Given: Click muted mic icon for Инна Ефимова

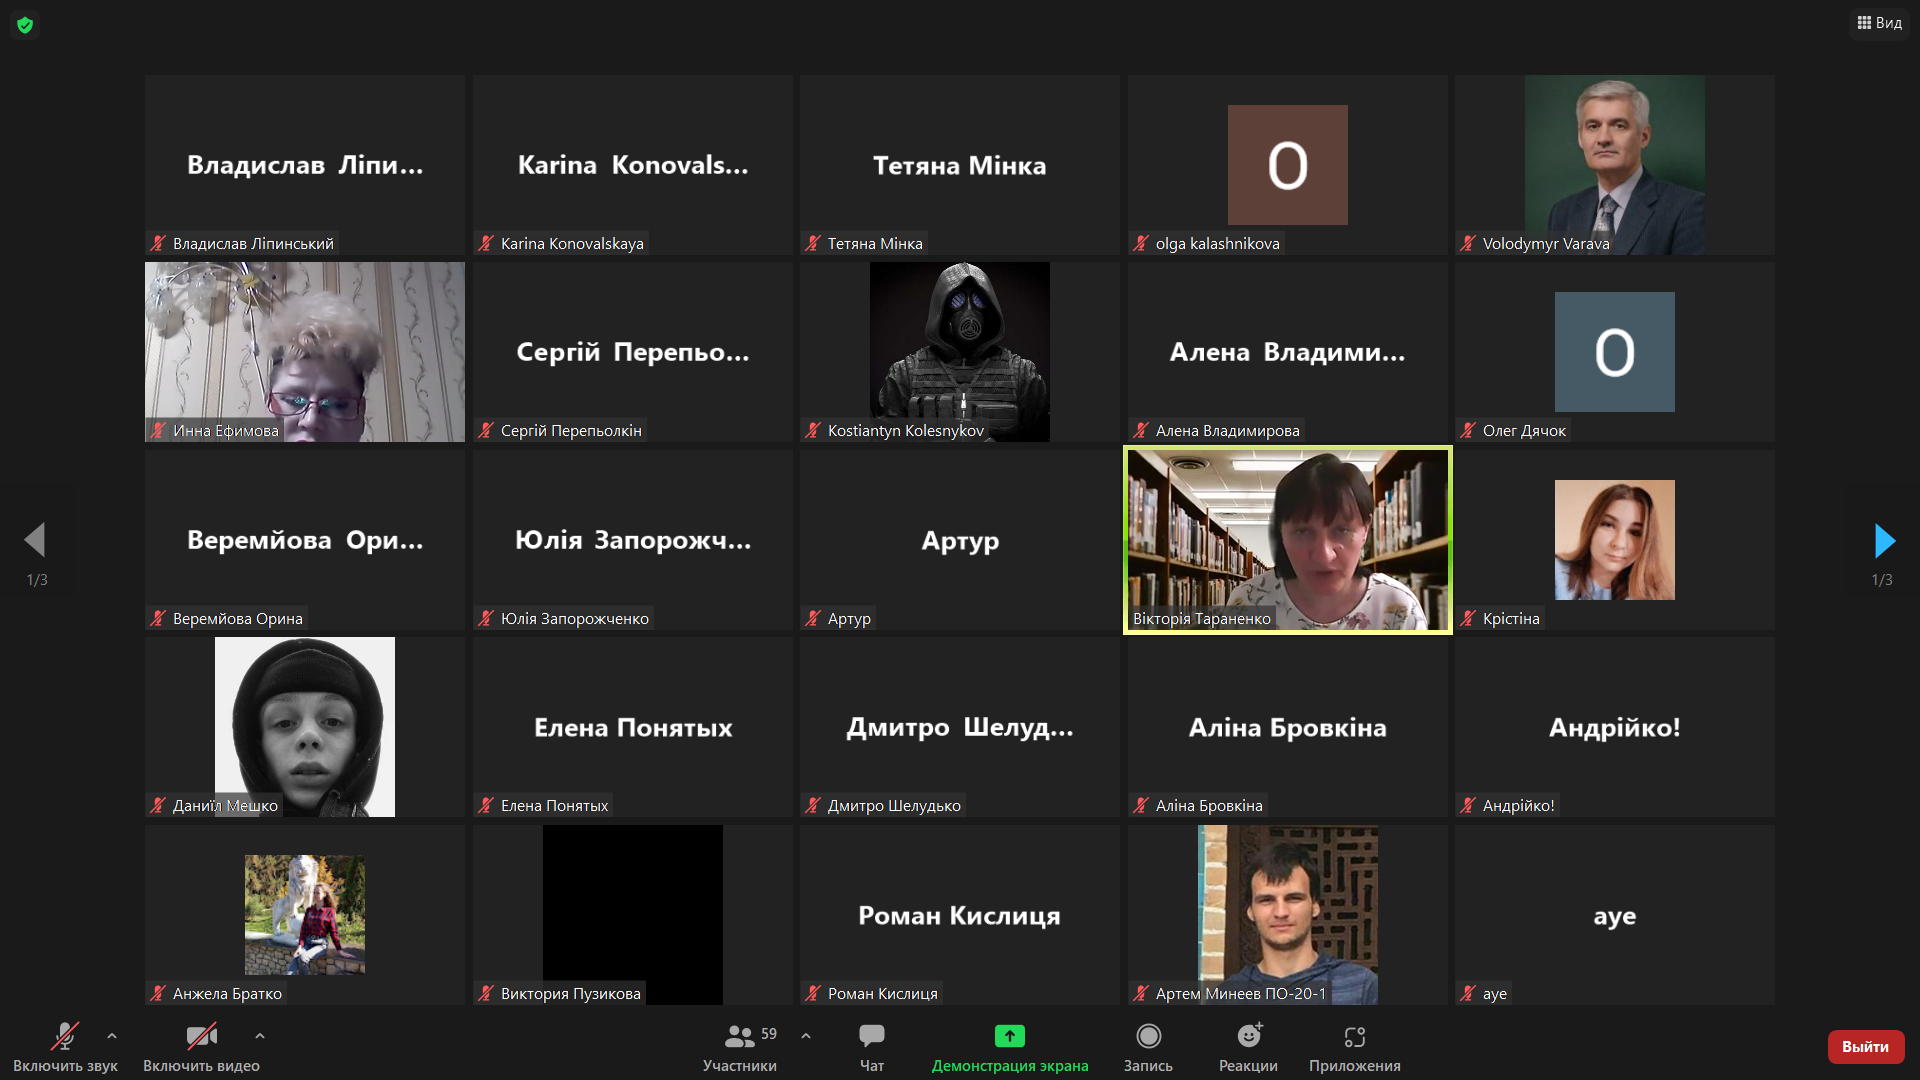Looking at the screenshot, I should click(158, 430).
